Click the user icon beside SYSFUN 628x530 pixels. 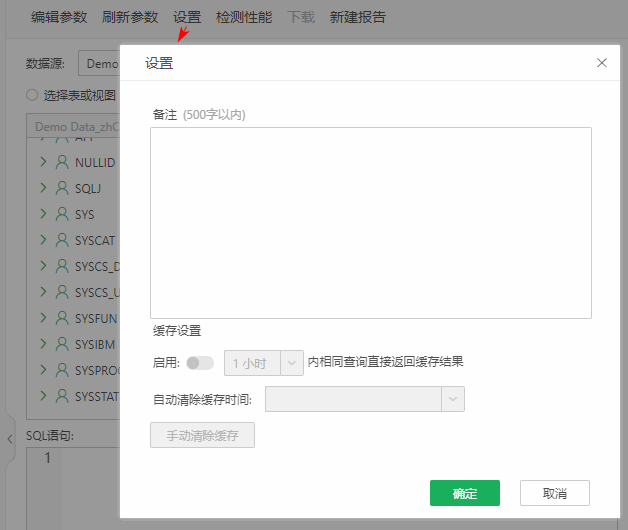(x=62, y=318)
